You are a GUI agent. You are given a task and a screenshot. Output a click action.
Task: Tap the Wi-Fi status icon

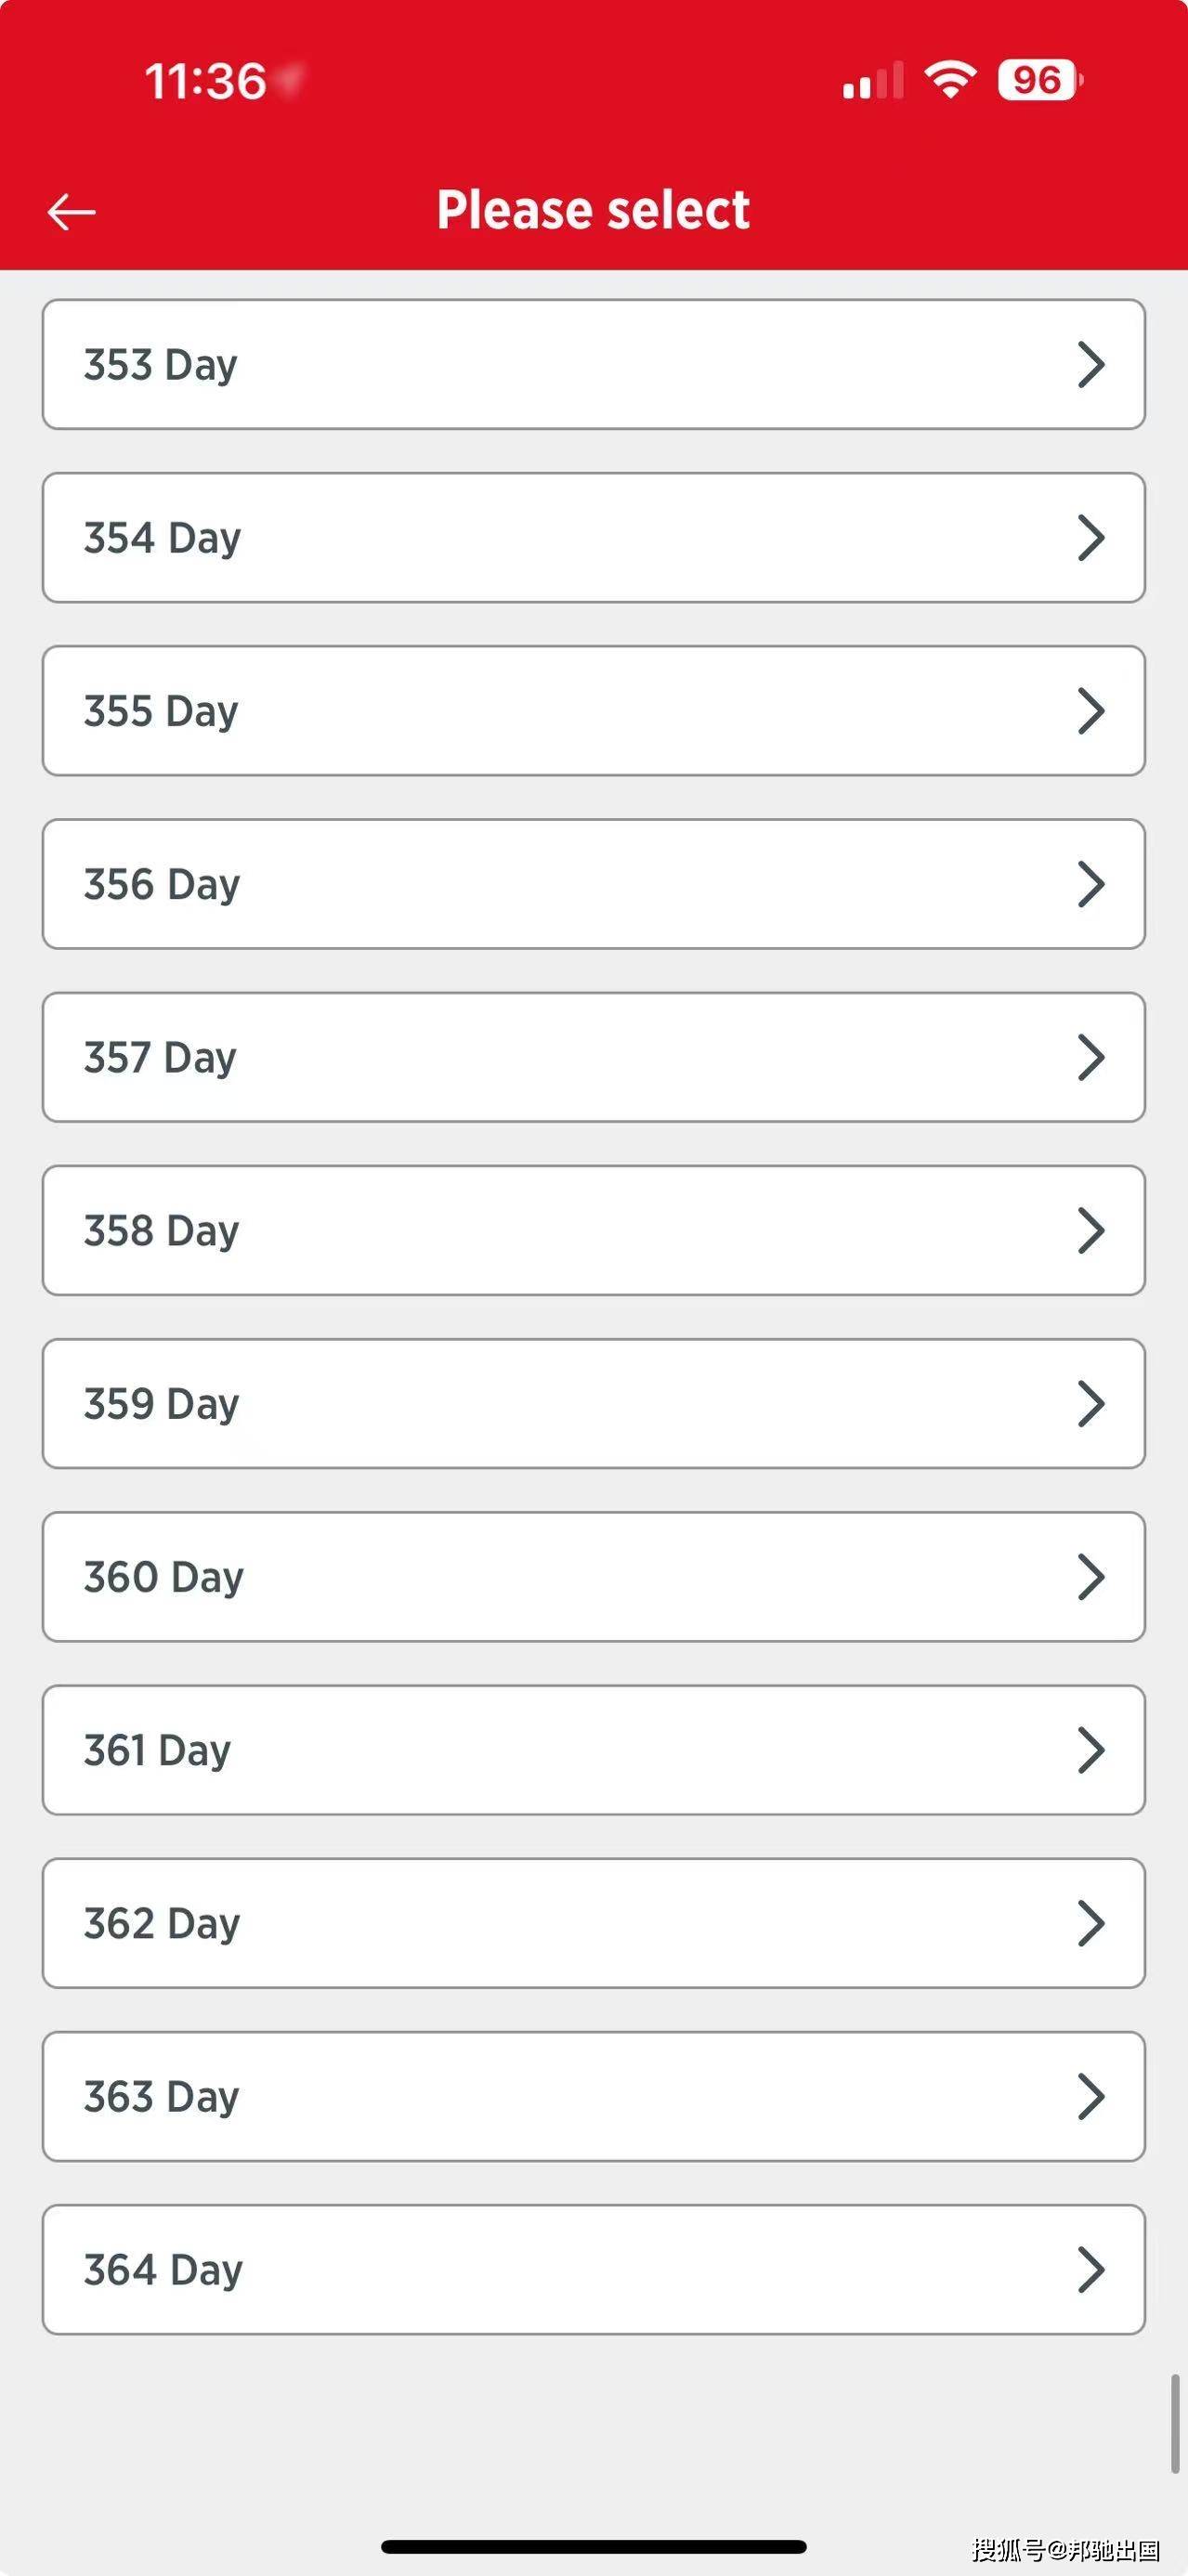point(950,80)
